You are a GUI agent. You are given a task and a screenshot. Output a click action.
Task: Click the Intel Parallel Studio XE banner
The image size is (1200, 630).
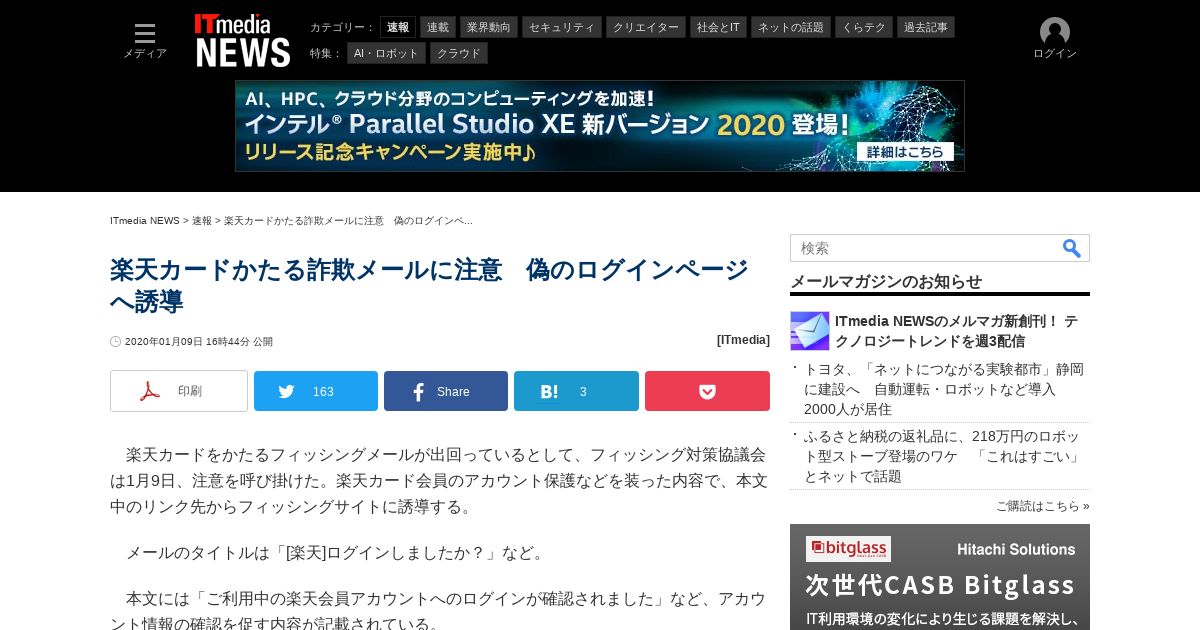(x=600, y=126)
